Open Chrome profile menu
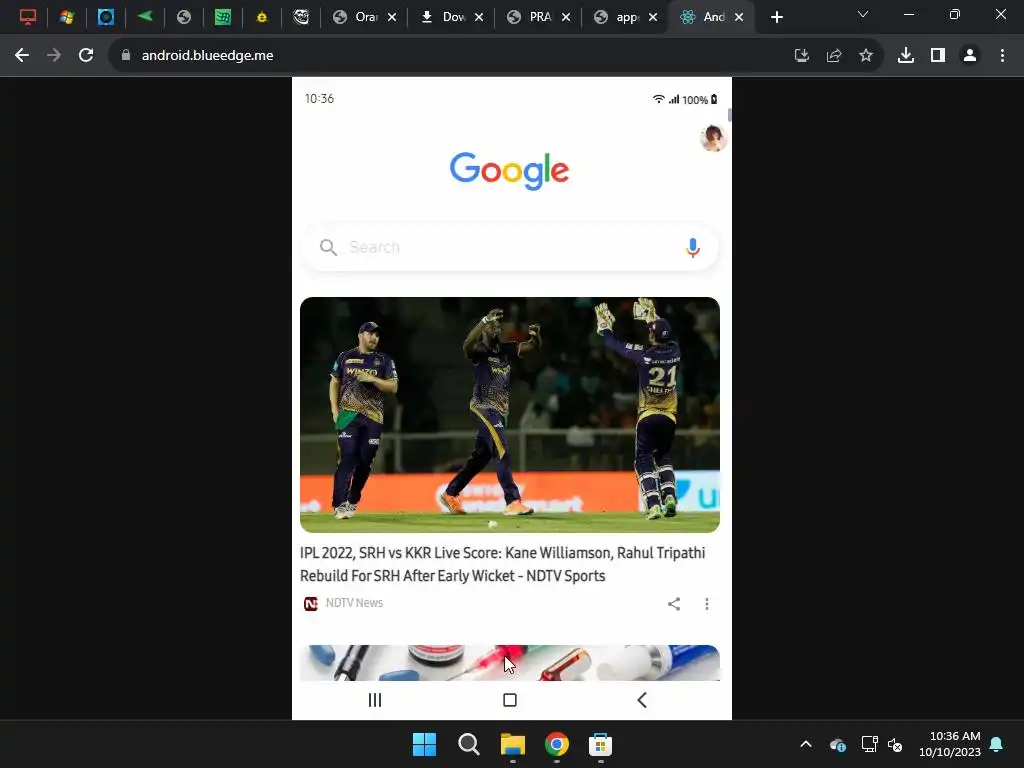This screenshot has width=1024, height=768. 970,56
